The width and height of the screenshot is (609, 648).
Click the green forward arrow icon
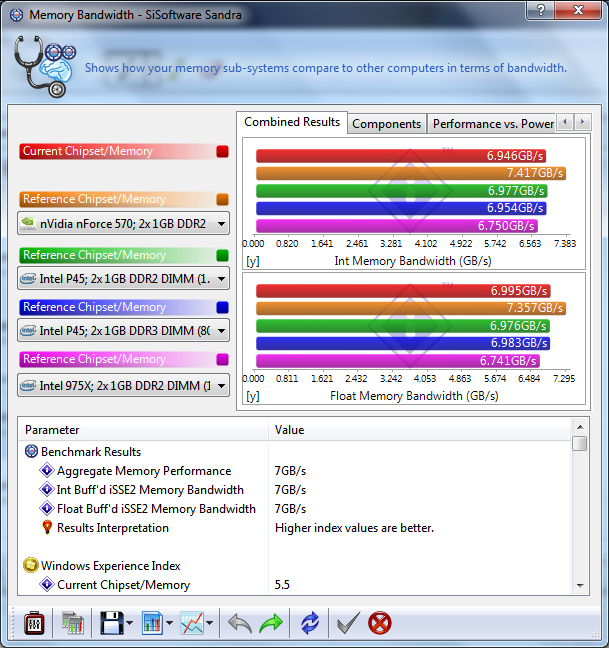[x=271, y=623]
